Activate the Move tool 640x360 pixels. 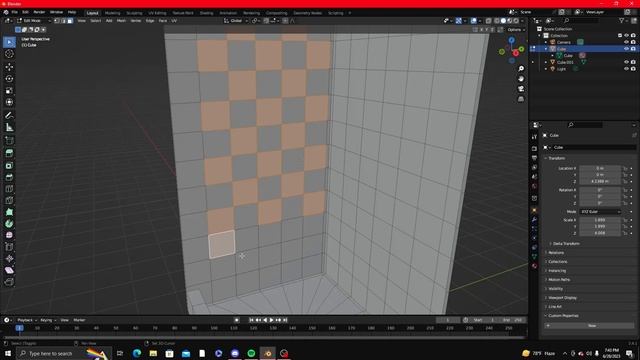pos(9,67)
